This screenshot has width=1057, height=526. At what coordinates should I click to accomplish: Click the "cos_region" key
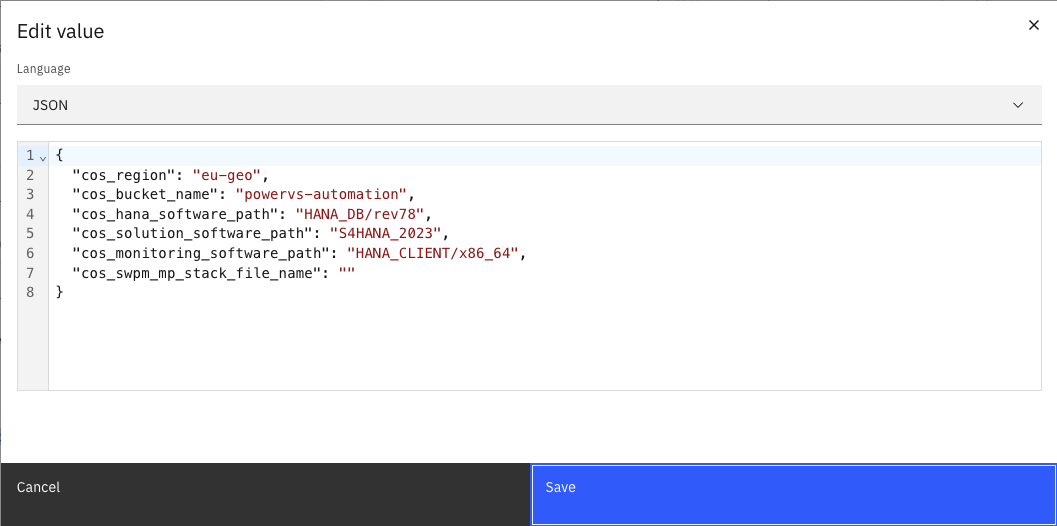(124, 175)
